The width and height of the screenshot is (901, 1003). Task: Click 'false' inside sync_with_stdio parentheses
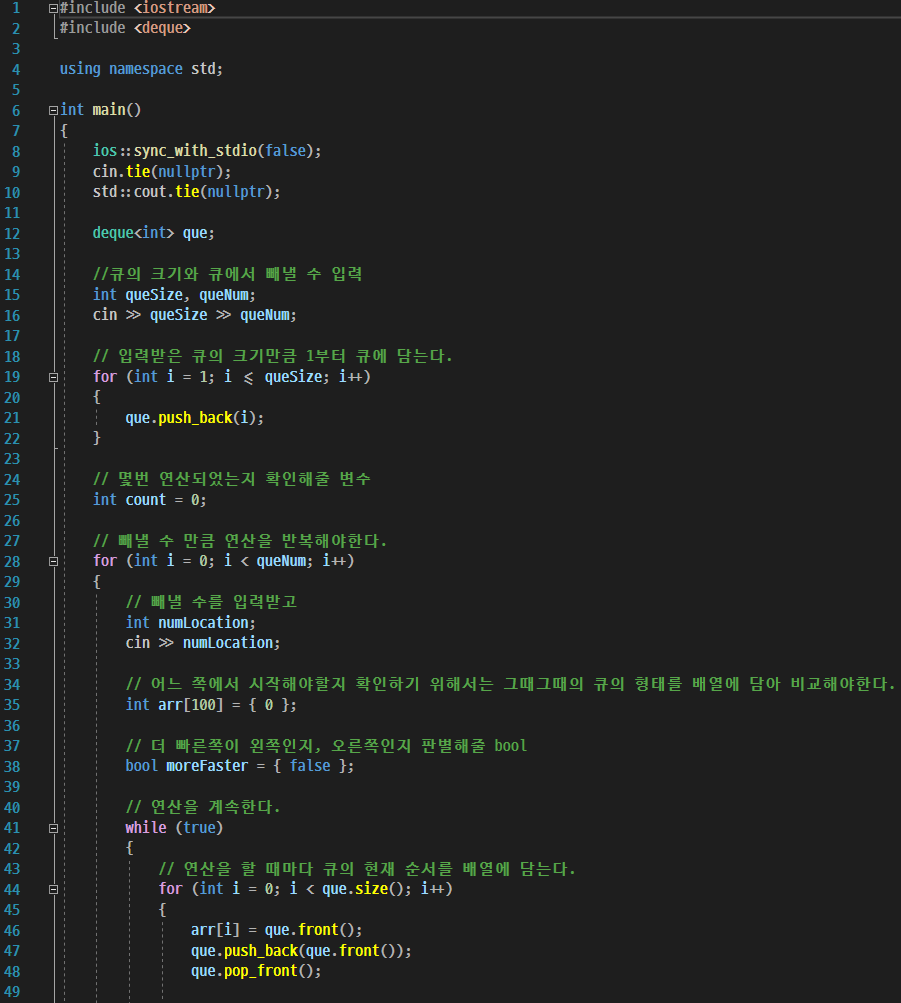(x=285, y=151)
